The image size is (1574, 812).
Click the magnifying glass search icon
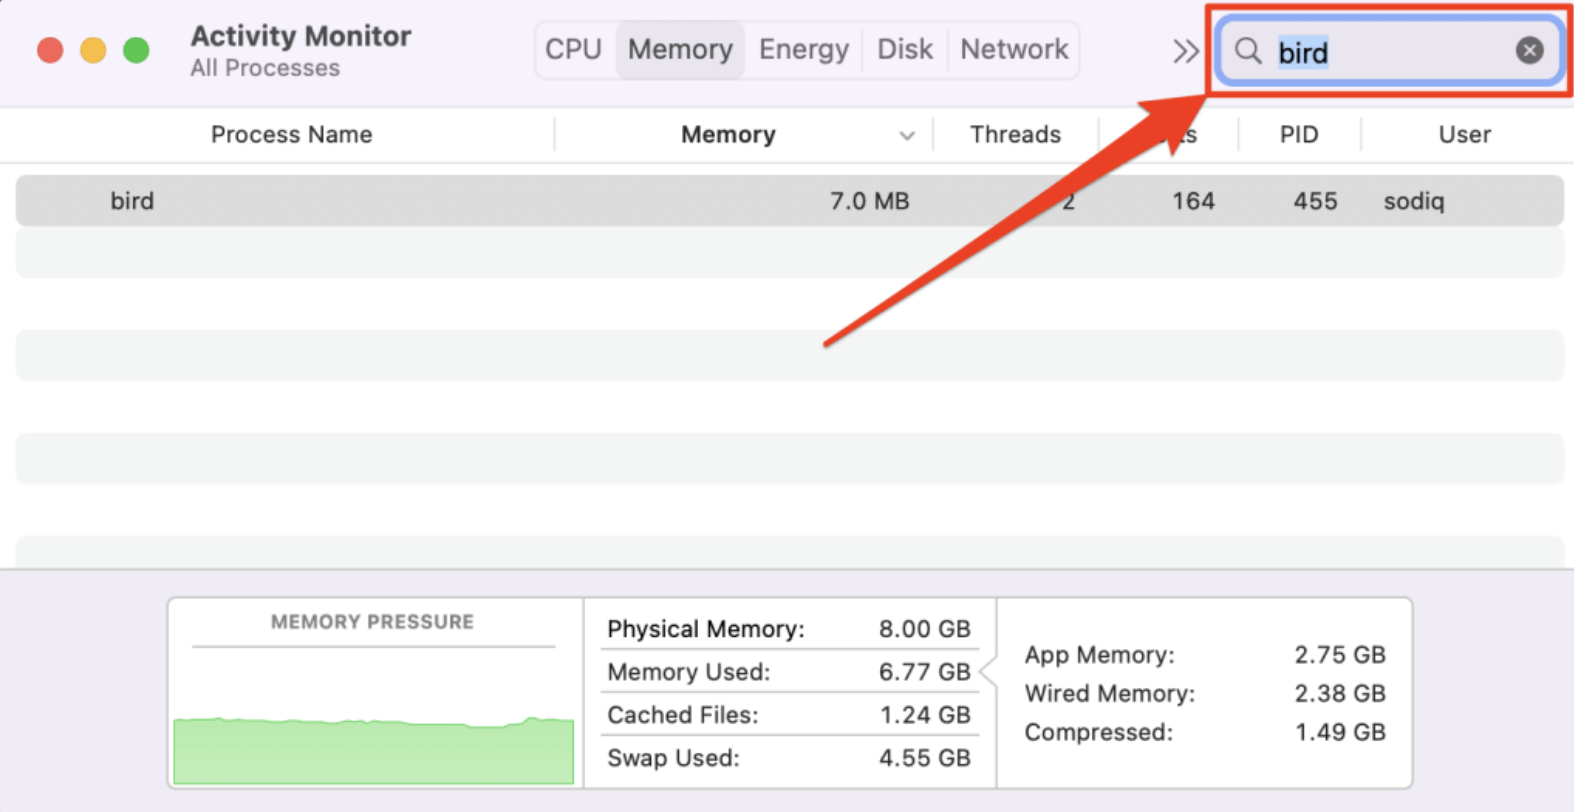point(1247,51)
